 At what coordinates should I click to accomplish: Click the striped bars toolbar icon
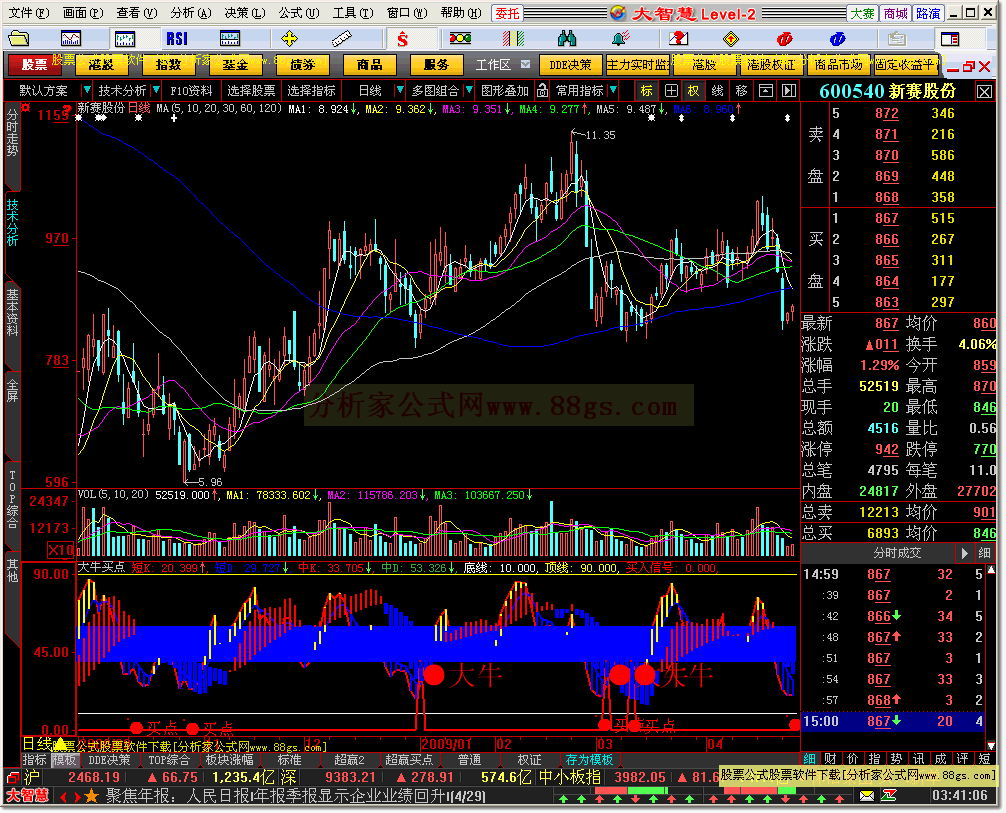pos(513,39)
